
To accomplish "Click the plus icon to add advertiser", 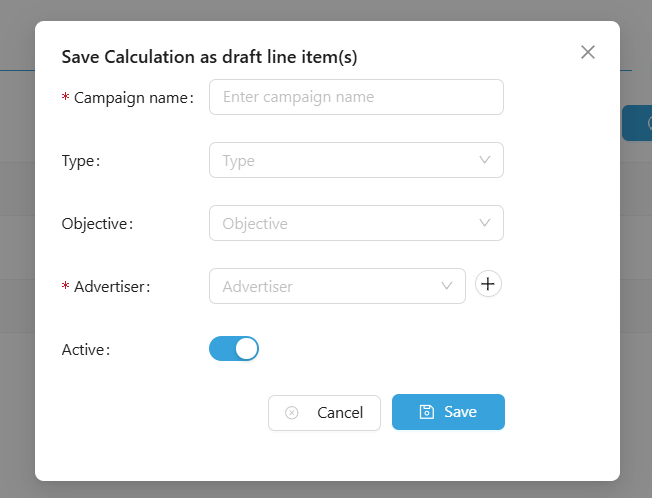I will tap(488, 285).
